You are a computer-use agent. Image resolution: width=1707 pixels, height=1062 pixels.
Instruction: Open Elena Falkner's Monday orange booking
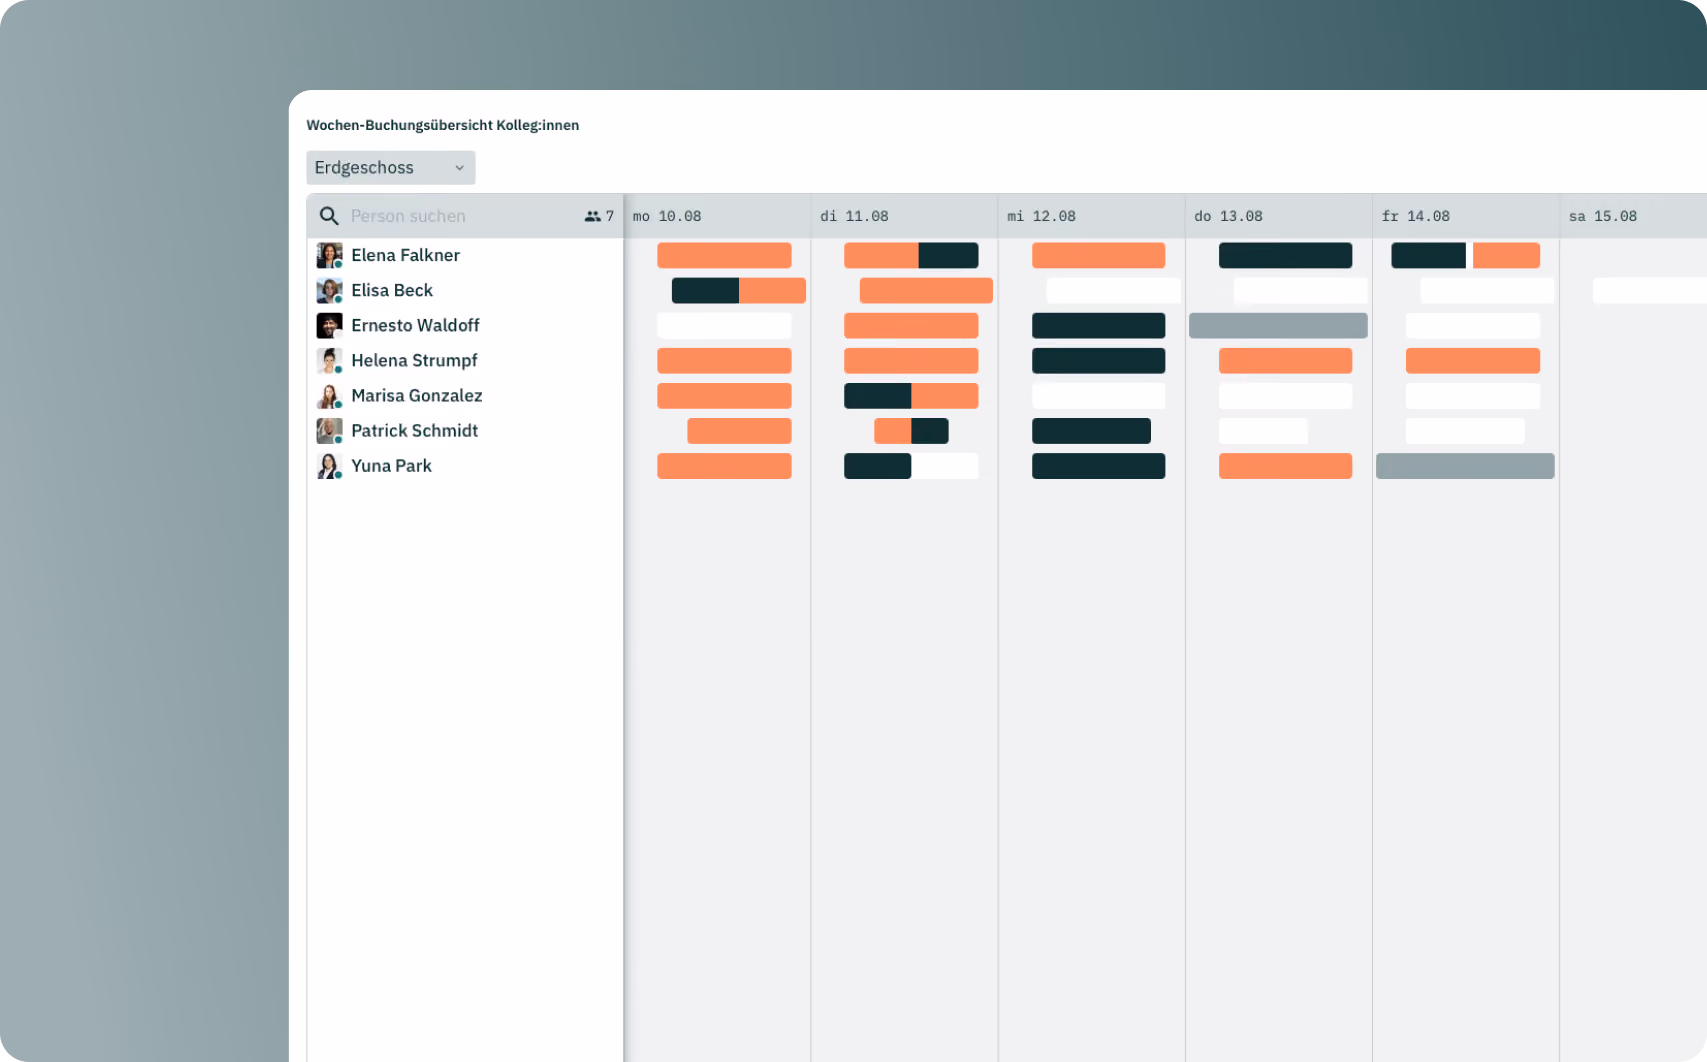(724, 255)
